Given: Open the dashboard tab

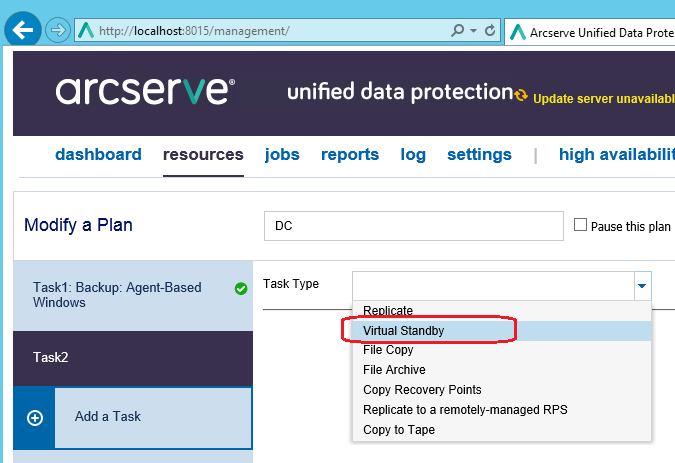Looking at the screenshot, I should coord(98,155).
